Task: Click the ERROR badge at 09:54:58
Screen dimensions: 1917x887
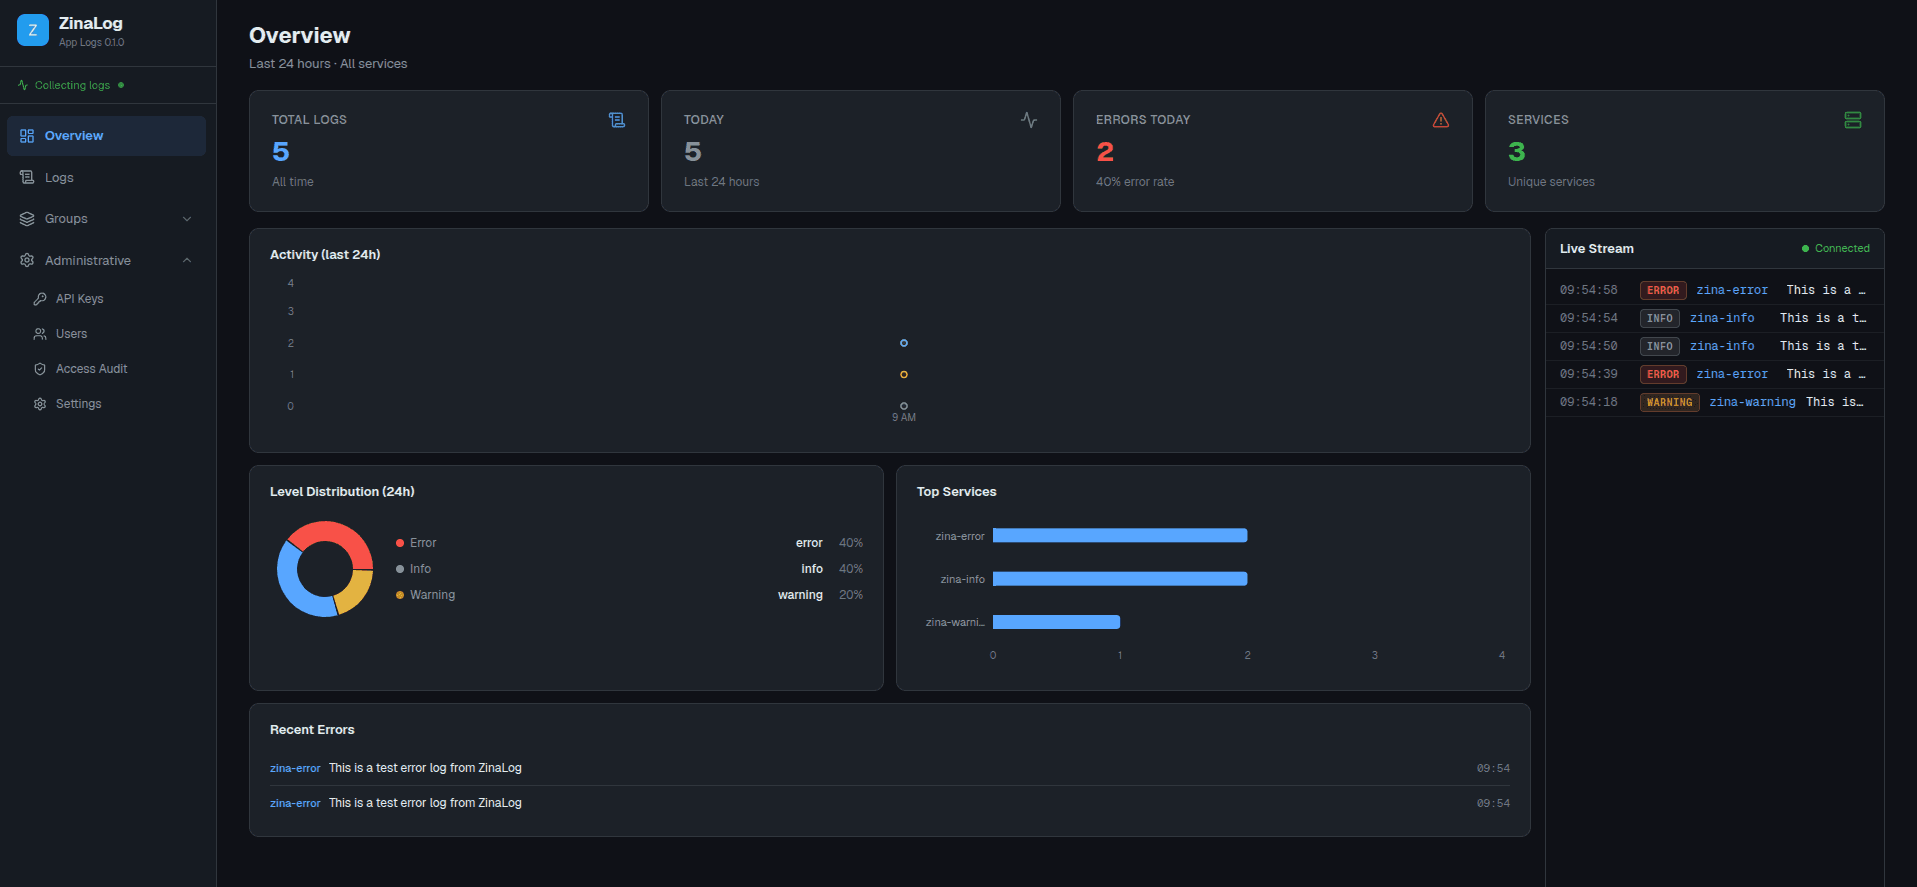Action: [x=1663, y=290]
